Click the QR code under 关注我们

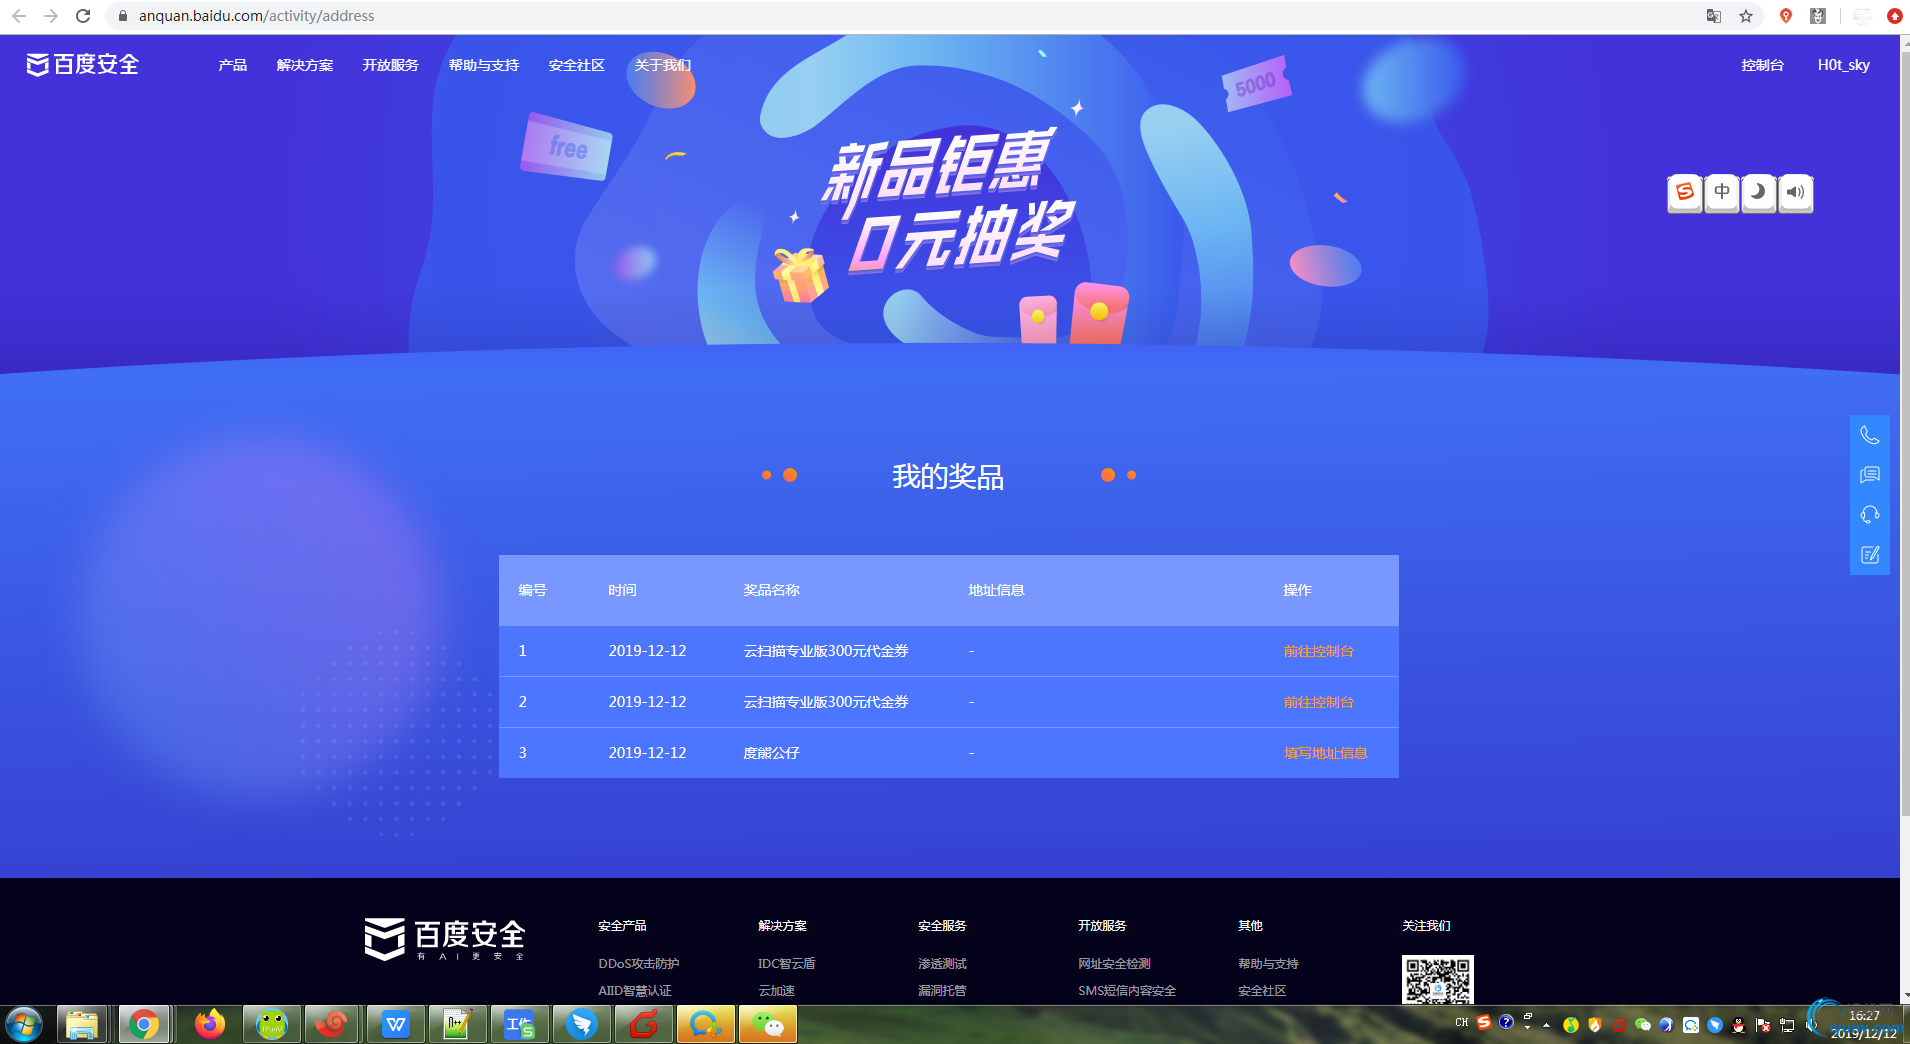(x=1438, y=980)
